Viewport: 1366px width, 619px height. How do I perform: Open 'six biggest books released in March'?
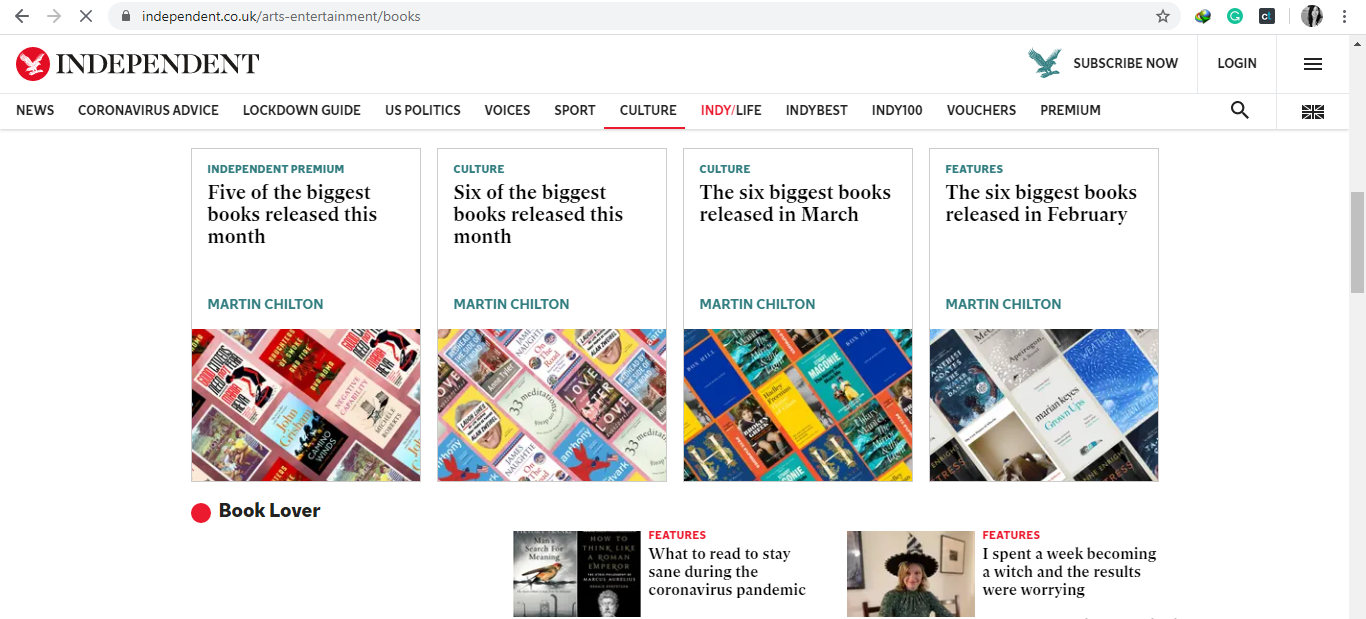795,203
